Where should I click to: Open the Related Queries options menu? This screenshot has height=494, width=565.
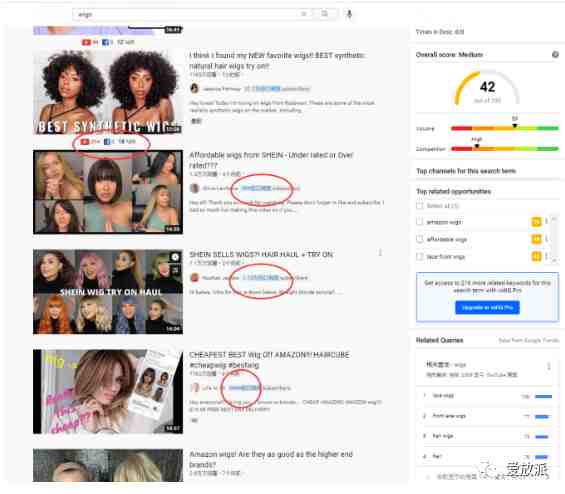pos(548,366)
